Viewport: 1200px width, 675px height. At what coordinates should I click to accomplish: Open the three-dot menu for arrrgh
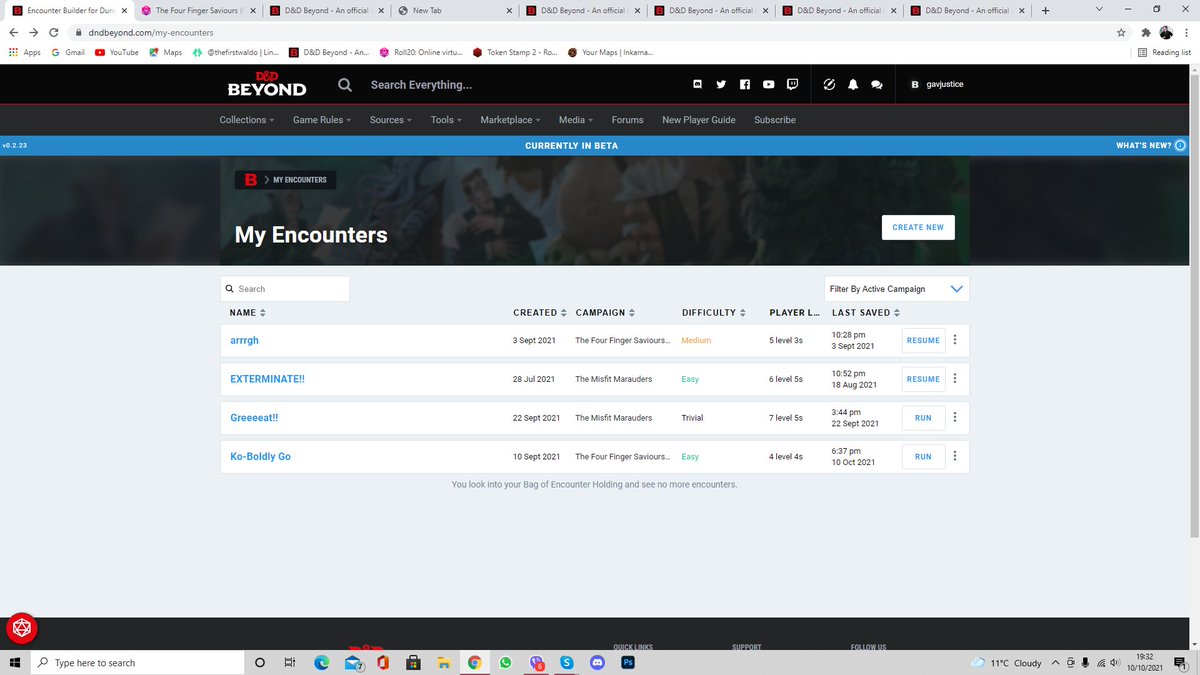[955, 340]
